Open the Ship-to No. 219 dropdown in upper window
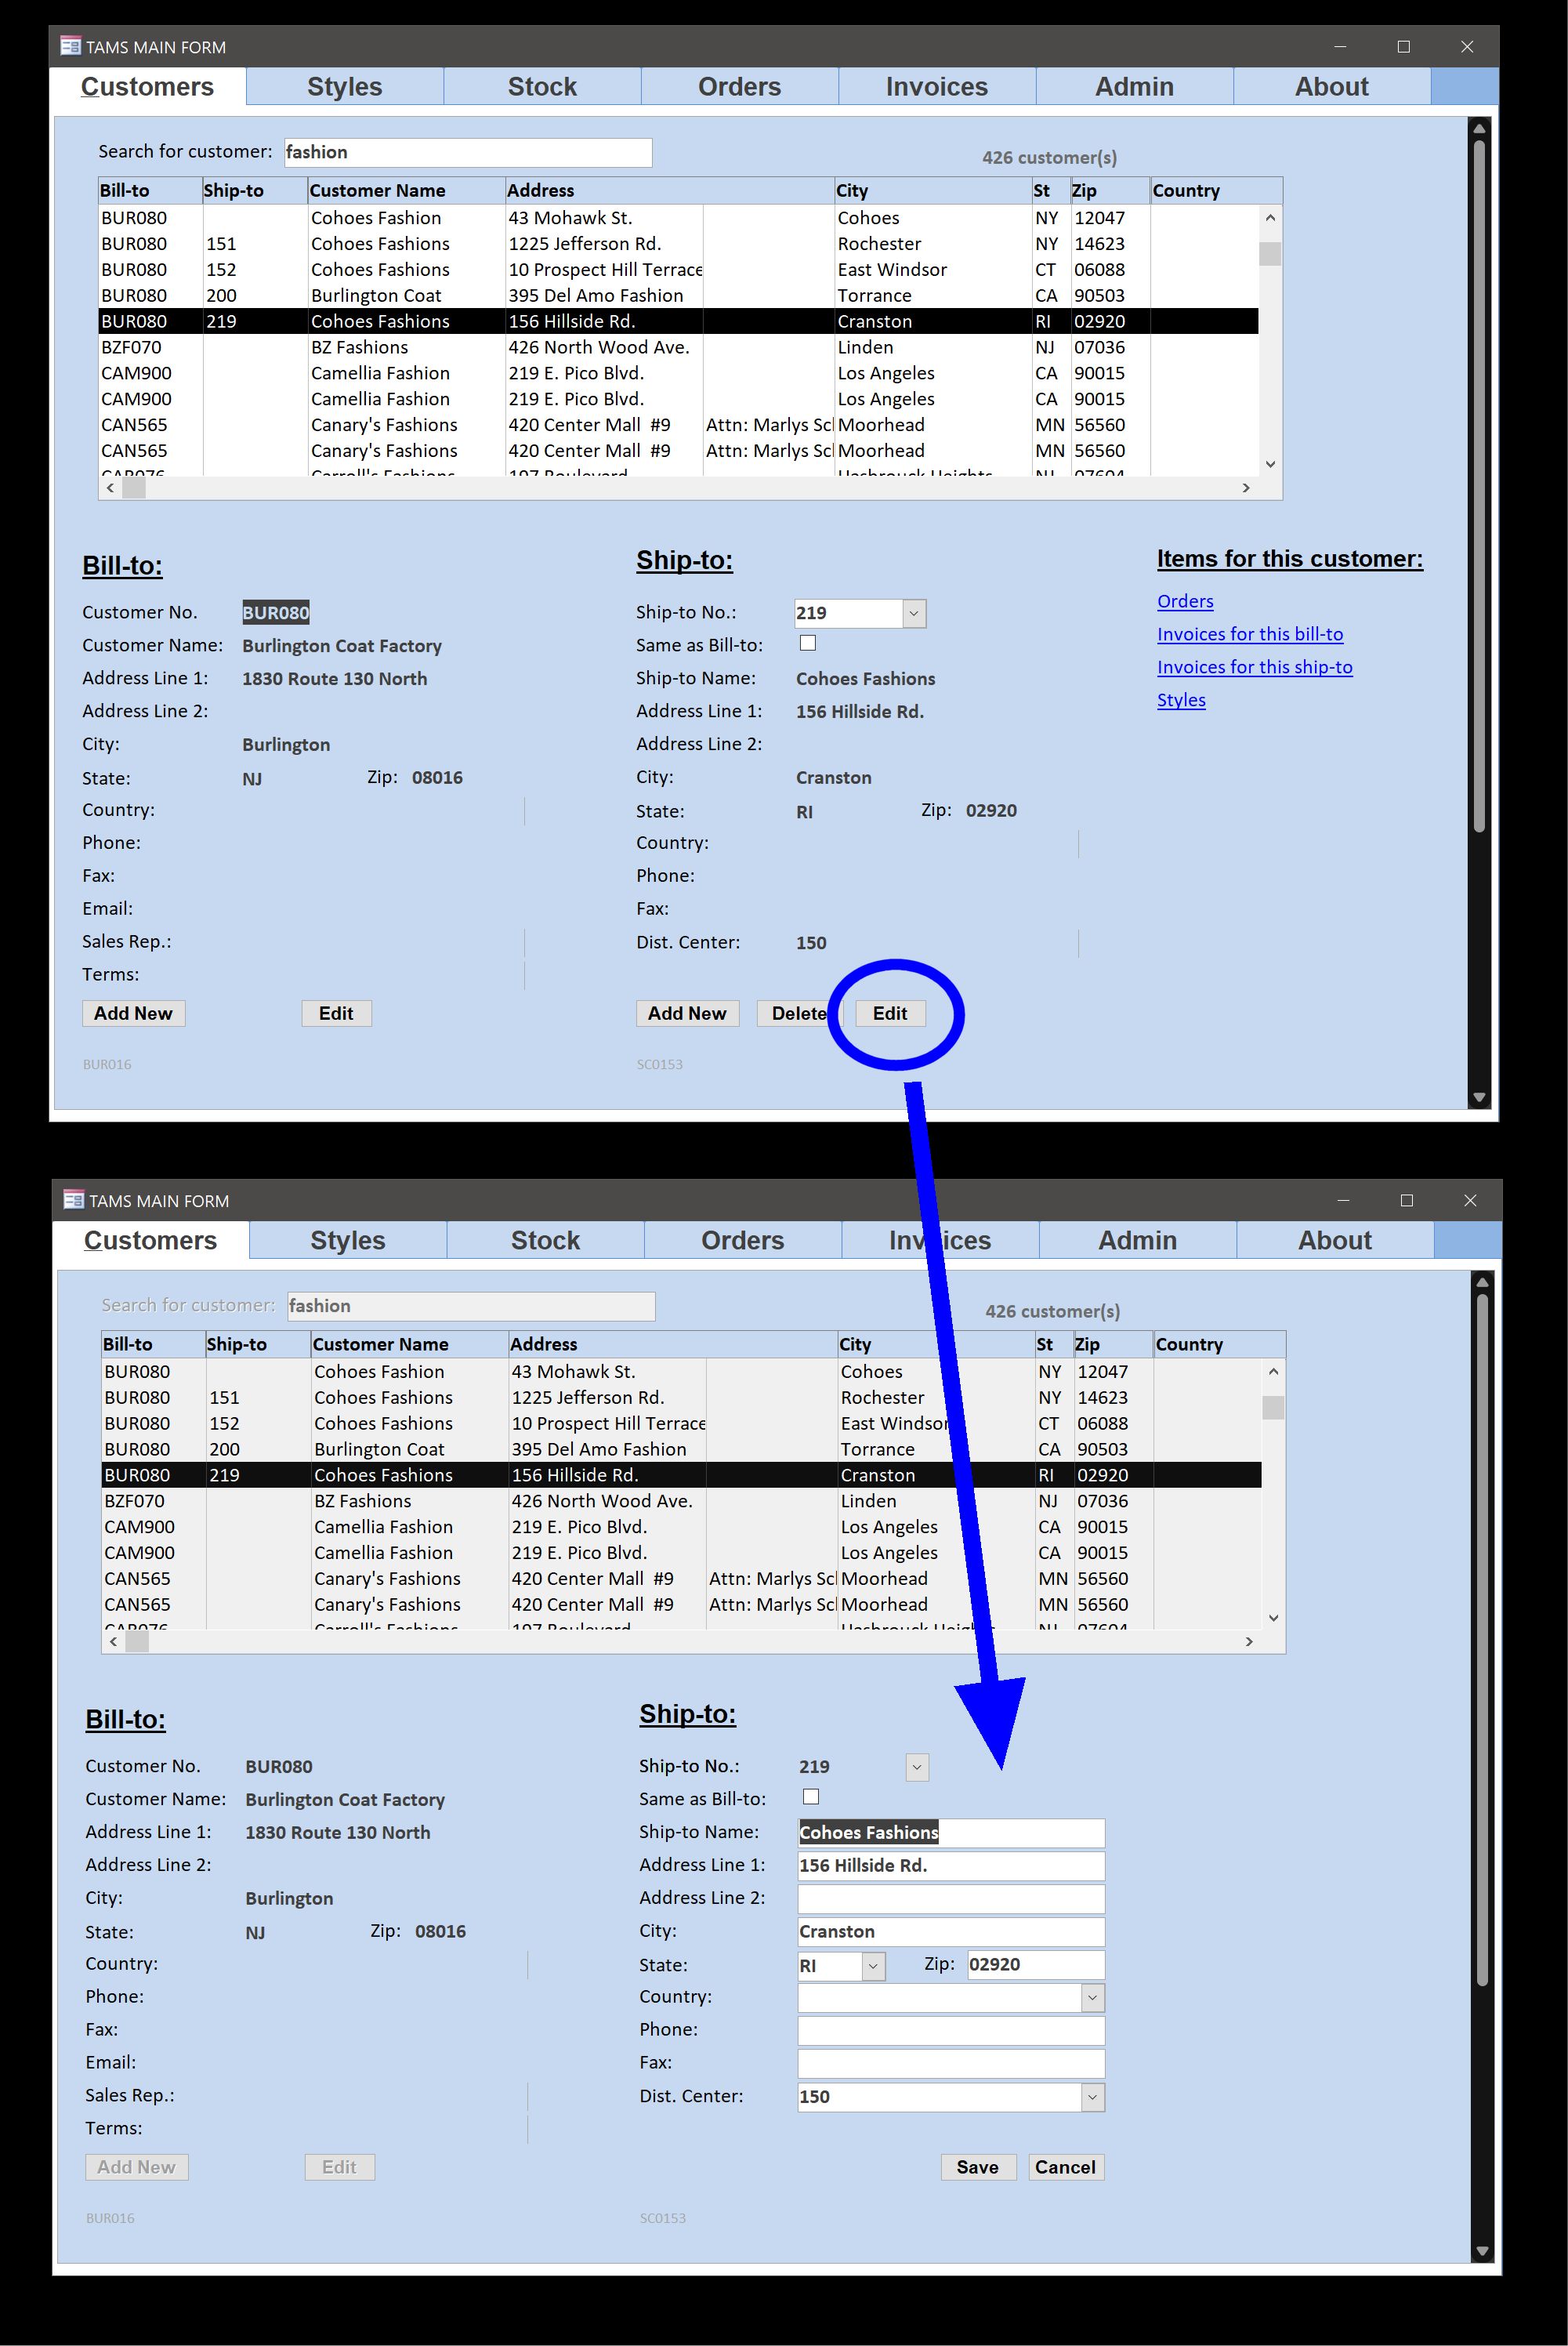This screenshot has width=1568, height=2346. (x=913, y=613)
